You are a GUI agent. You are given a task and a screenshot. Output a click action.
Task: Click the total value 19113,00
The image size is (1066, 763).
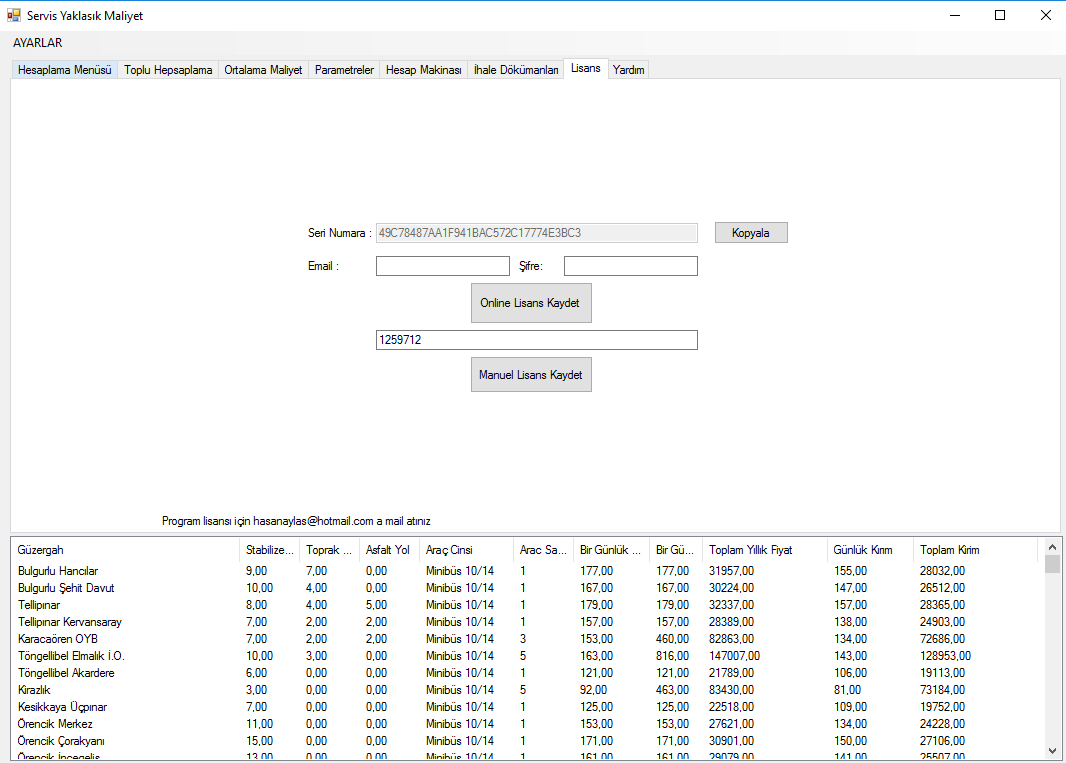(942, 673)
